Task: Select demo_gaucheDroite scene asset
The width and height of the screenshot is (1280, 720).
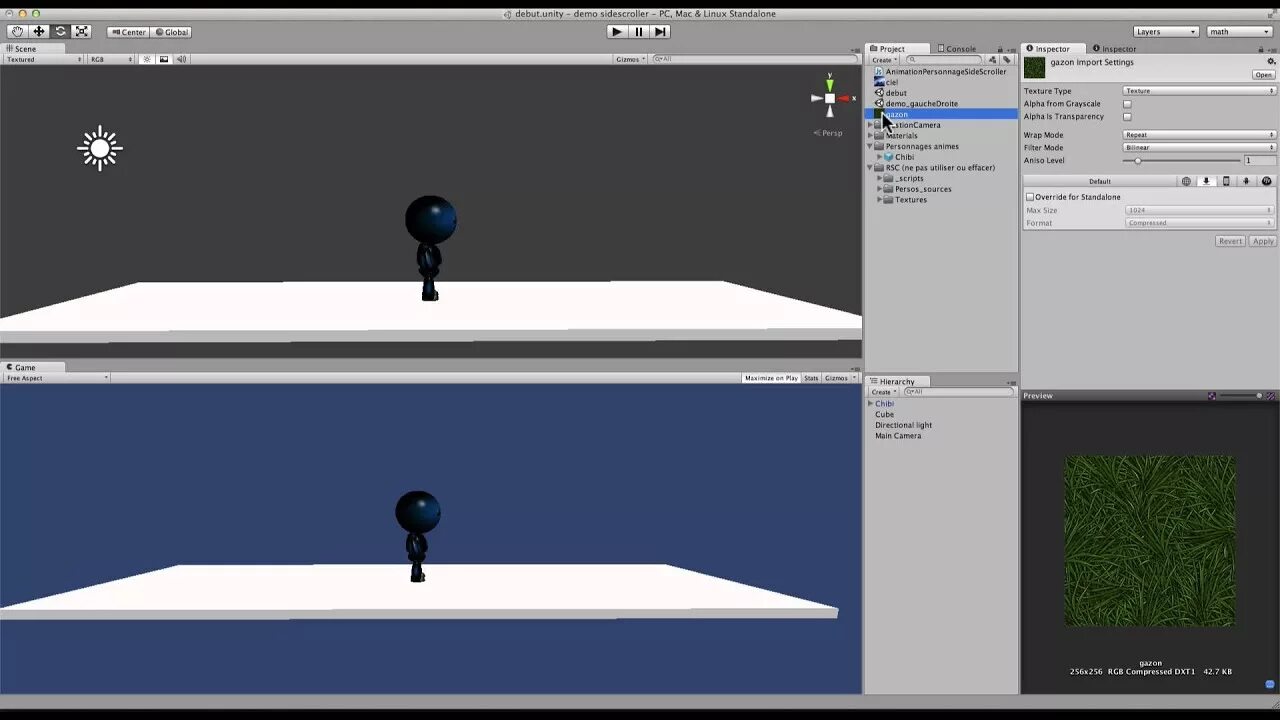Action: (916, 103)
